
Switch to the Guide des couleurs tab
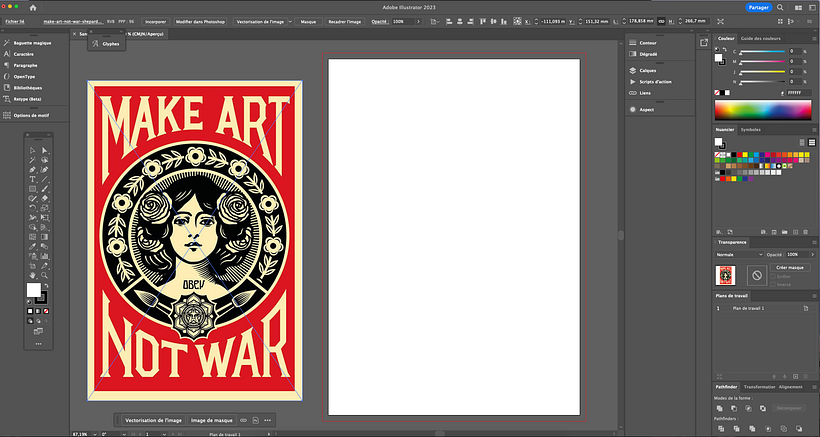761,38
